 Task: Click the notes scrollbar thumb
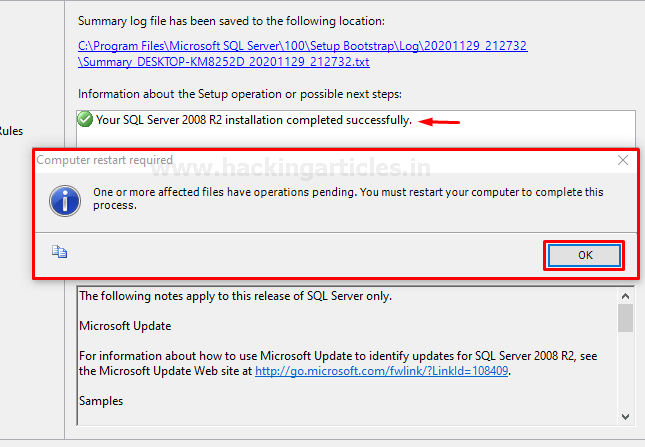pyautogui.click(x=625, y=318)
